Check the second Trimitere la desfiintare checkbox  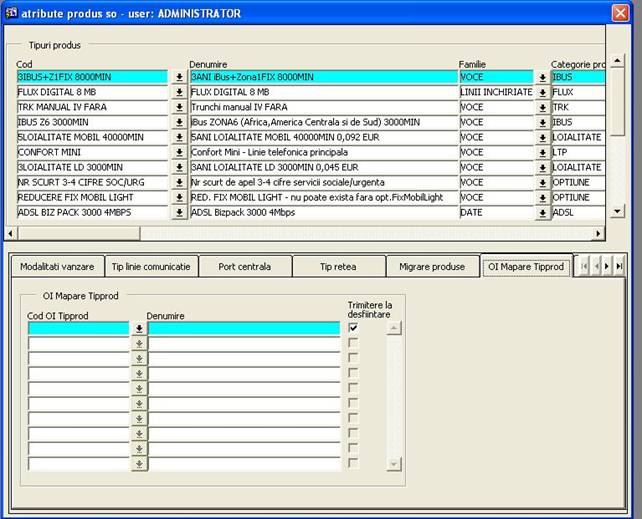pyautogui.click(x=353, y=343)
